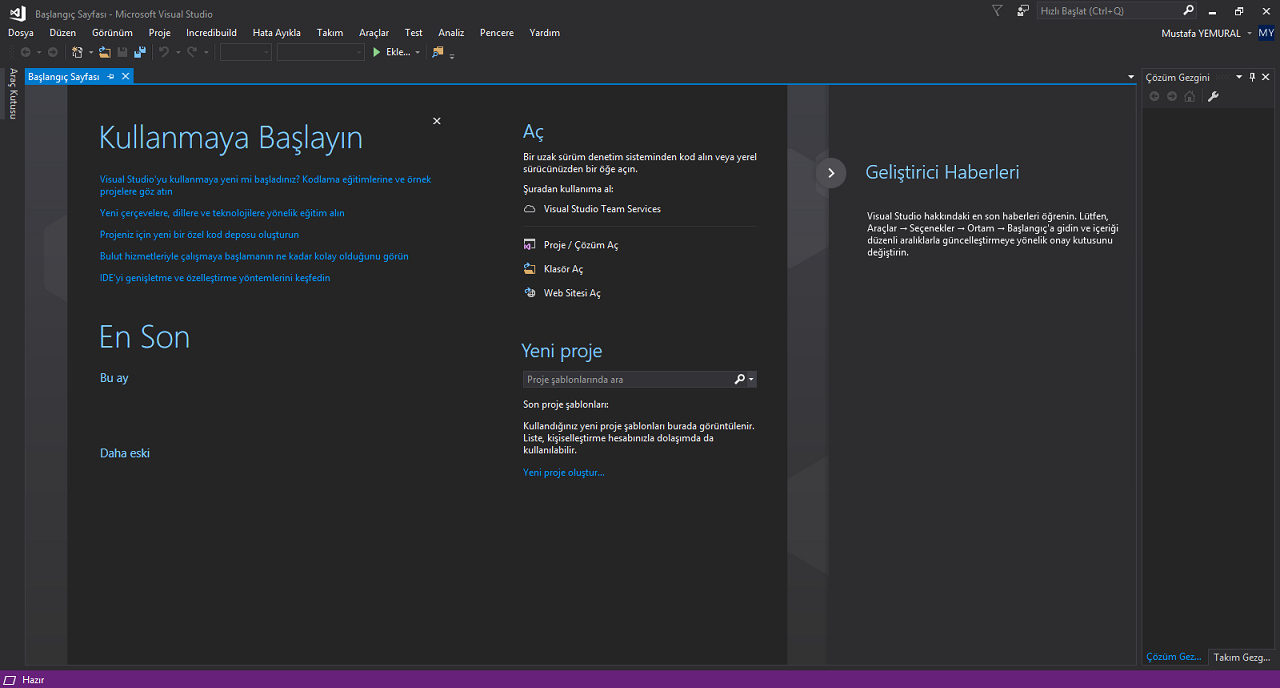The width and height of the screenshot is (1280, 688).
Task: Close the Çözüm Gezgini panel
Action: tap(1266, 77)
